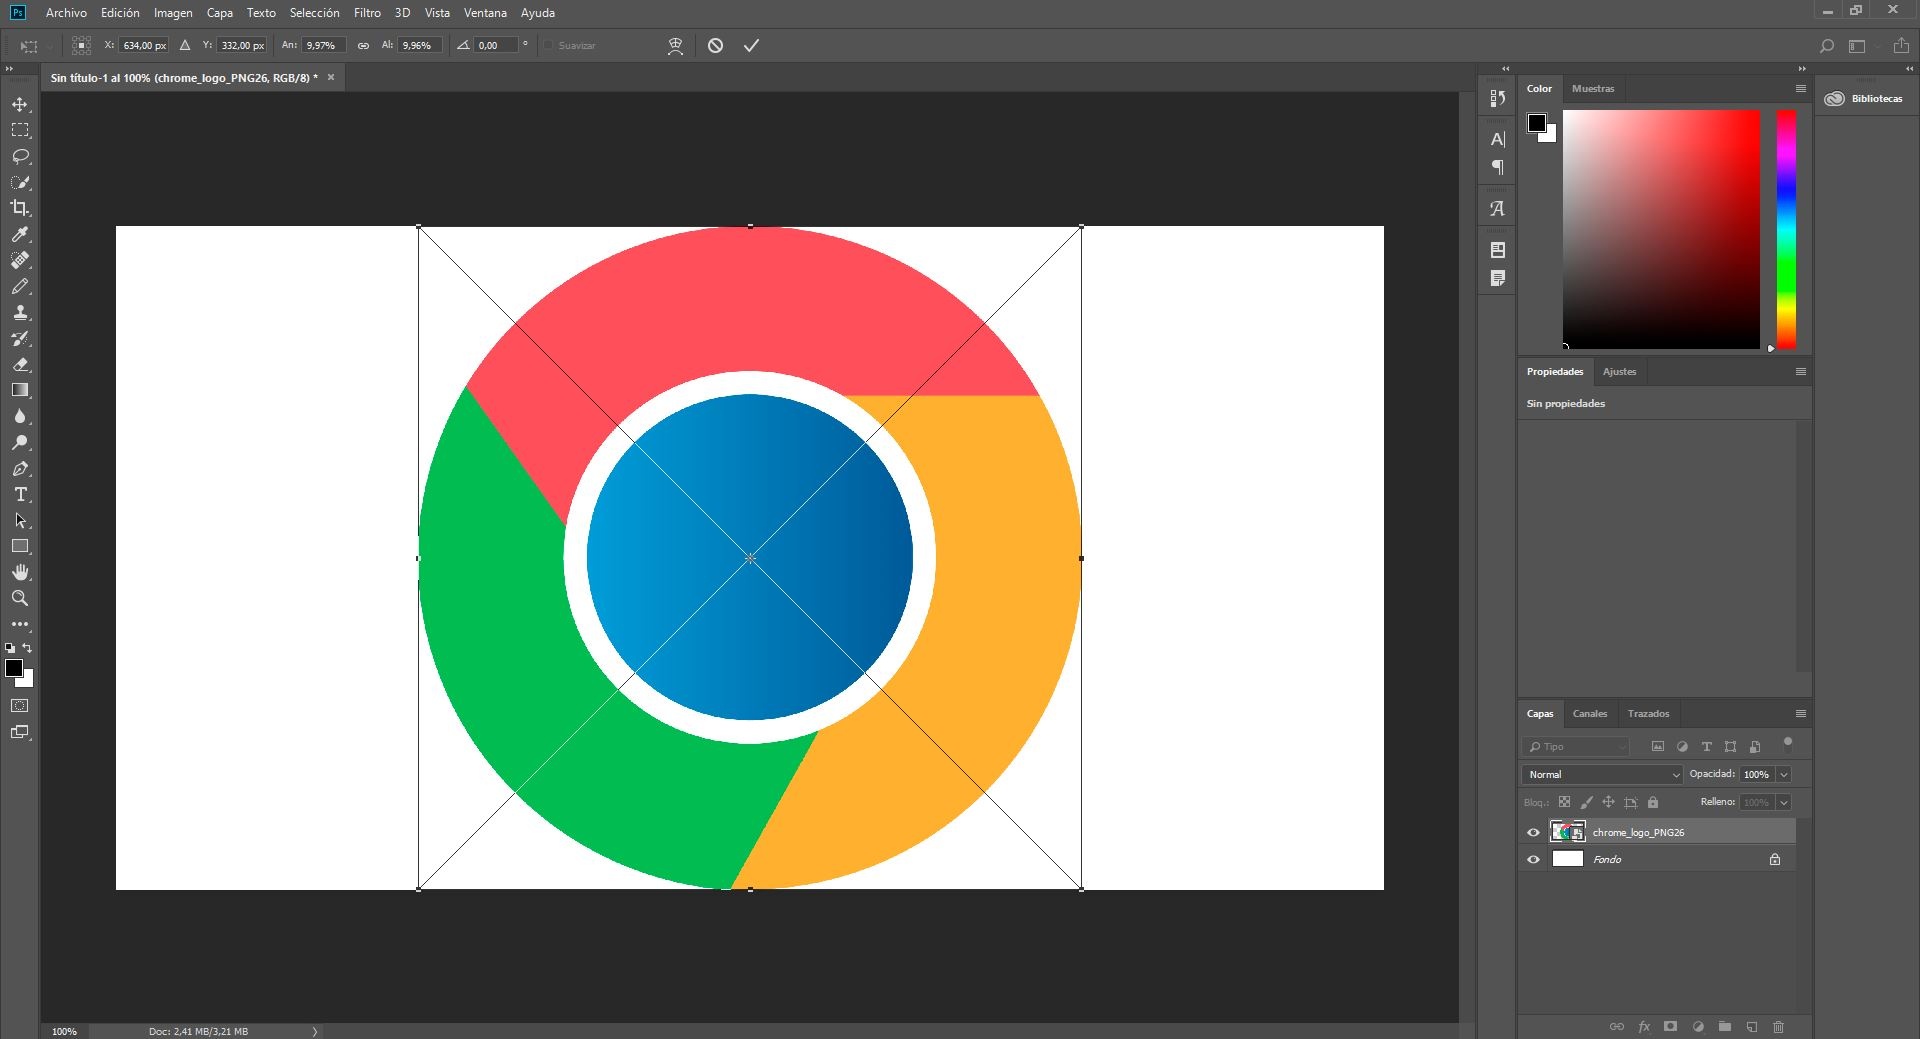
Task: Toggle the width-height link constraint
Action: (x=363, y=46)
